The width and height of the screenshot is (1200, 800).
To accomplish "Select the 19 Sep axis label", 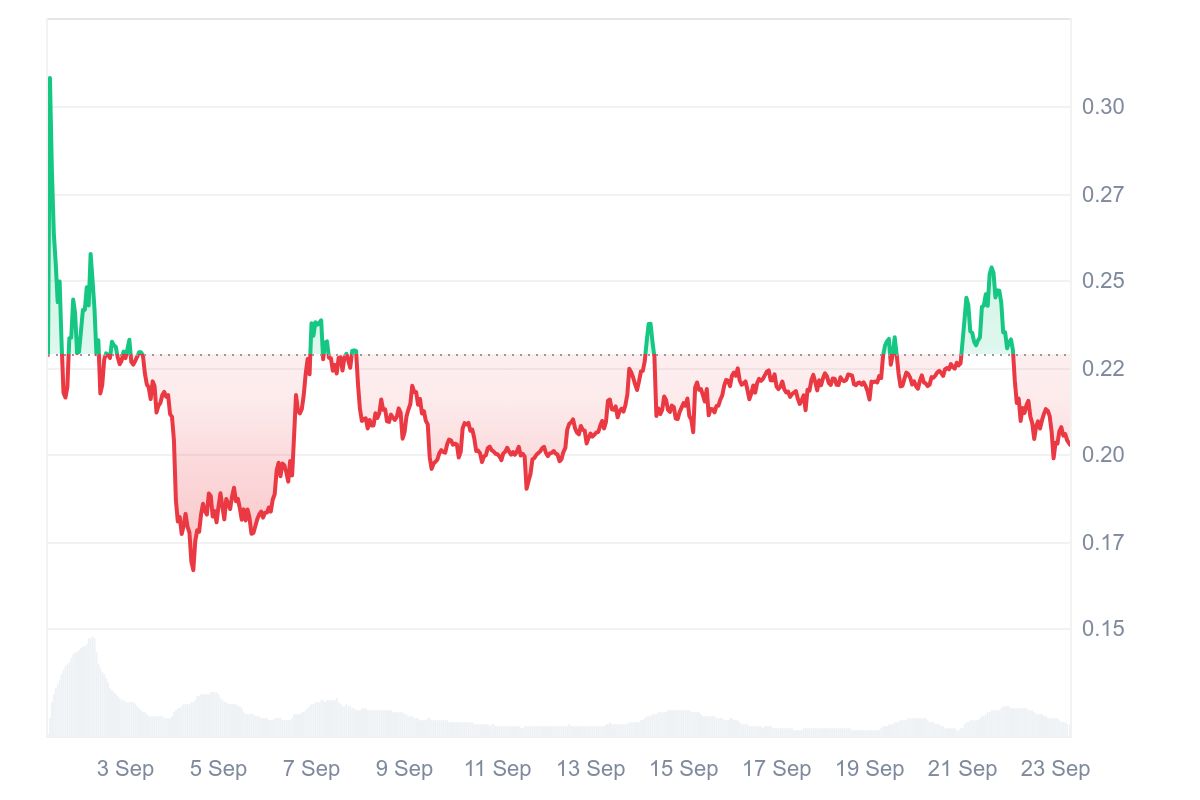I will coord(870,769).
